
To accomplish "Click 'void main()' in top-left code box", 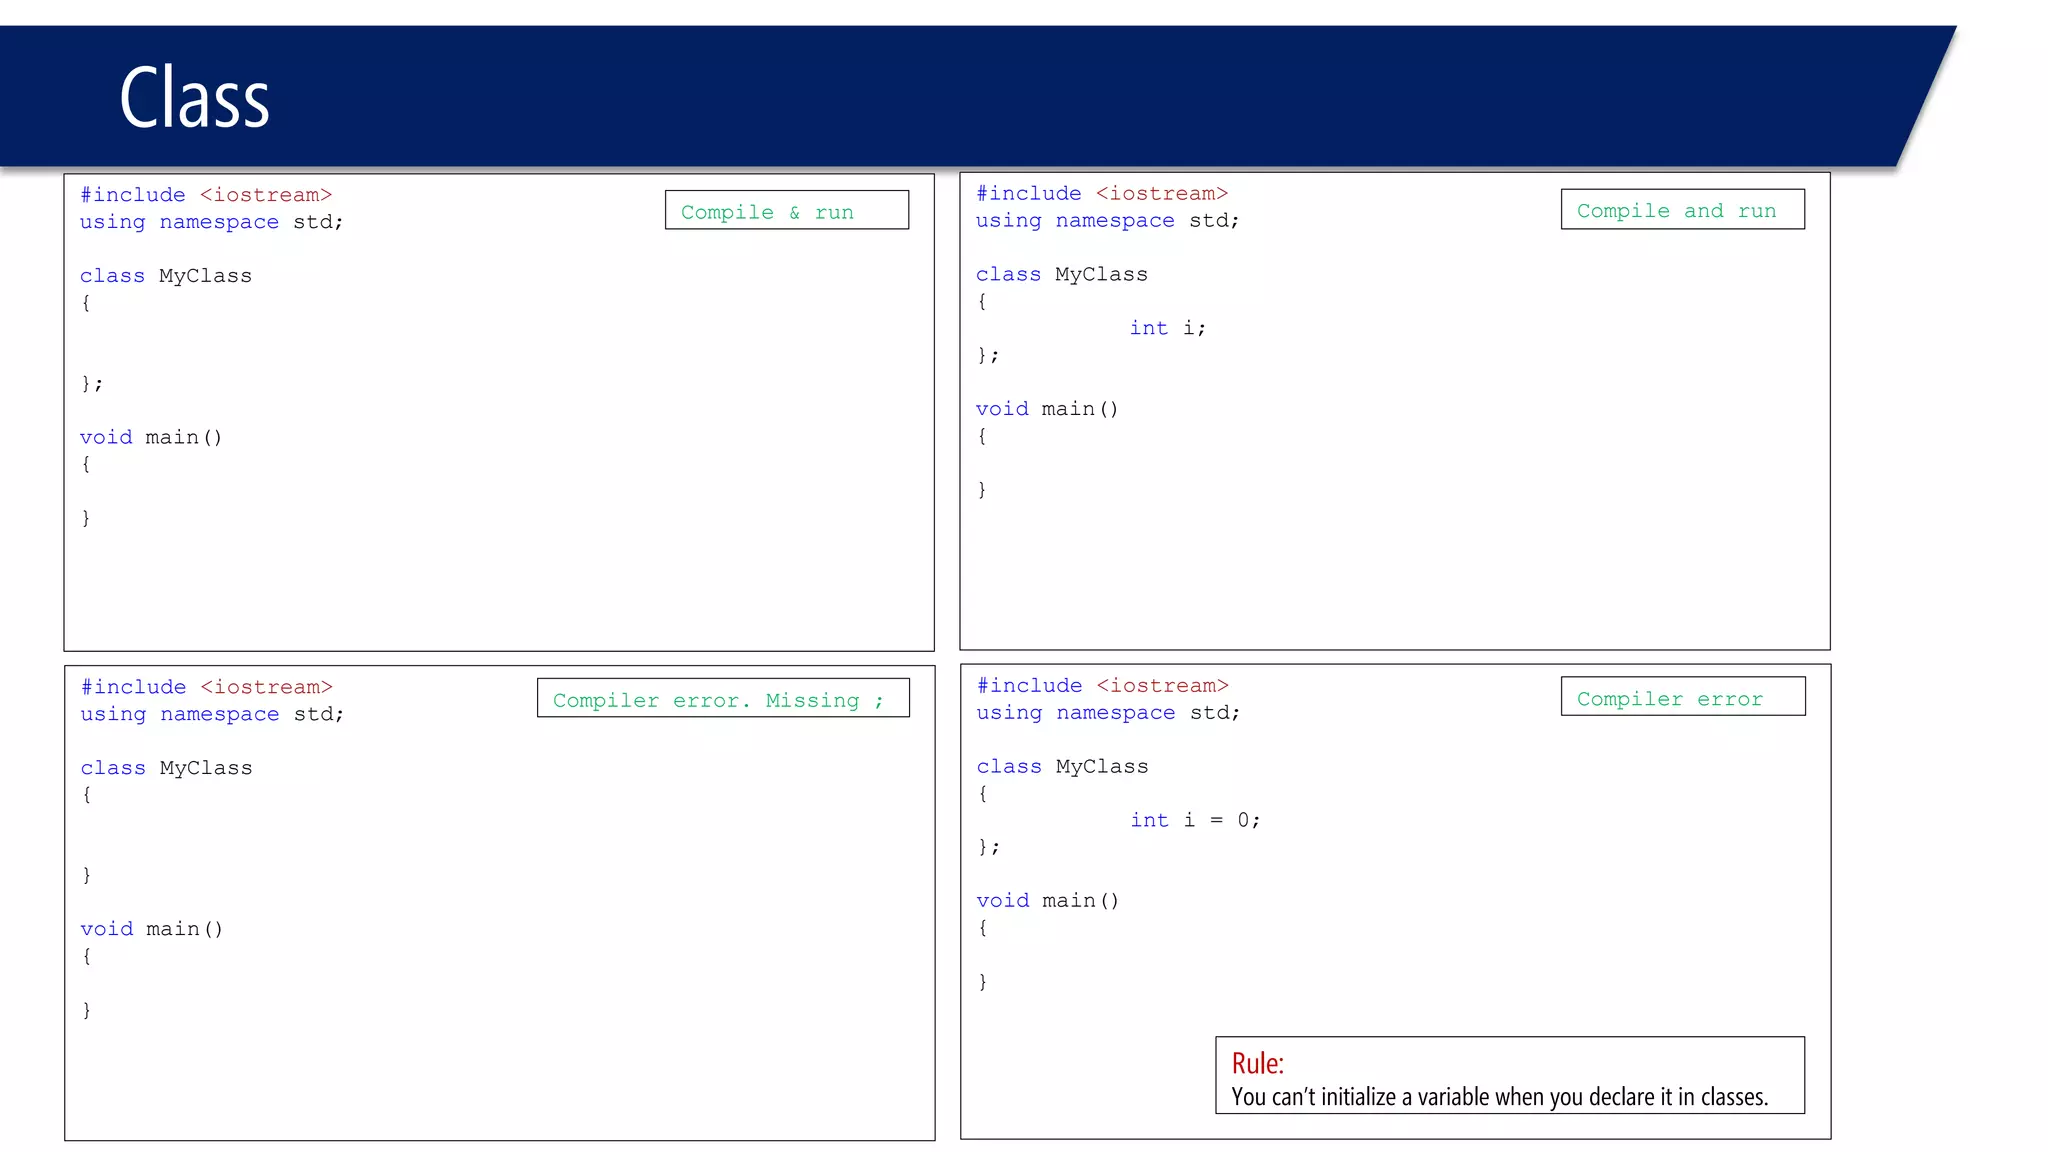I will [151, 437].
